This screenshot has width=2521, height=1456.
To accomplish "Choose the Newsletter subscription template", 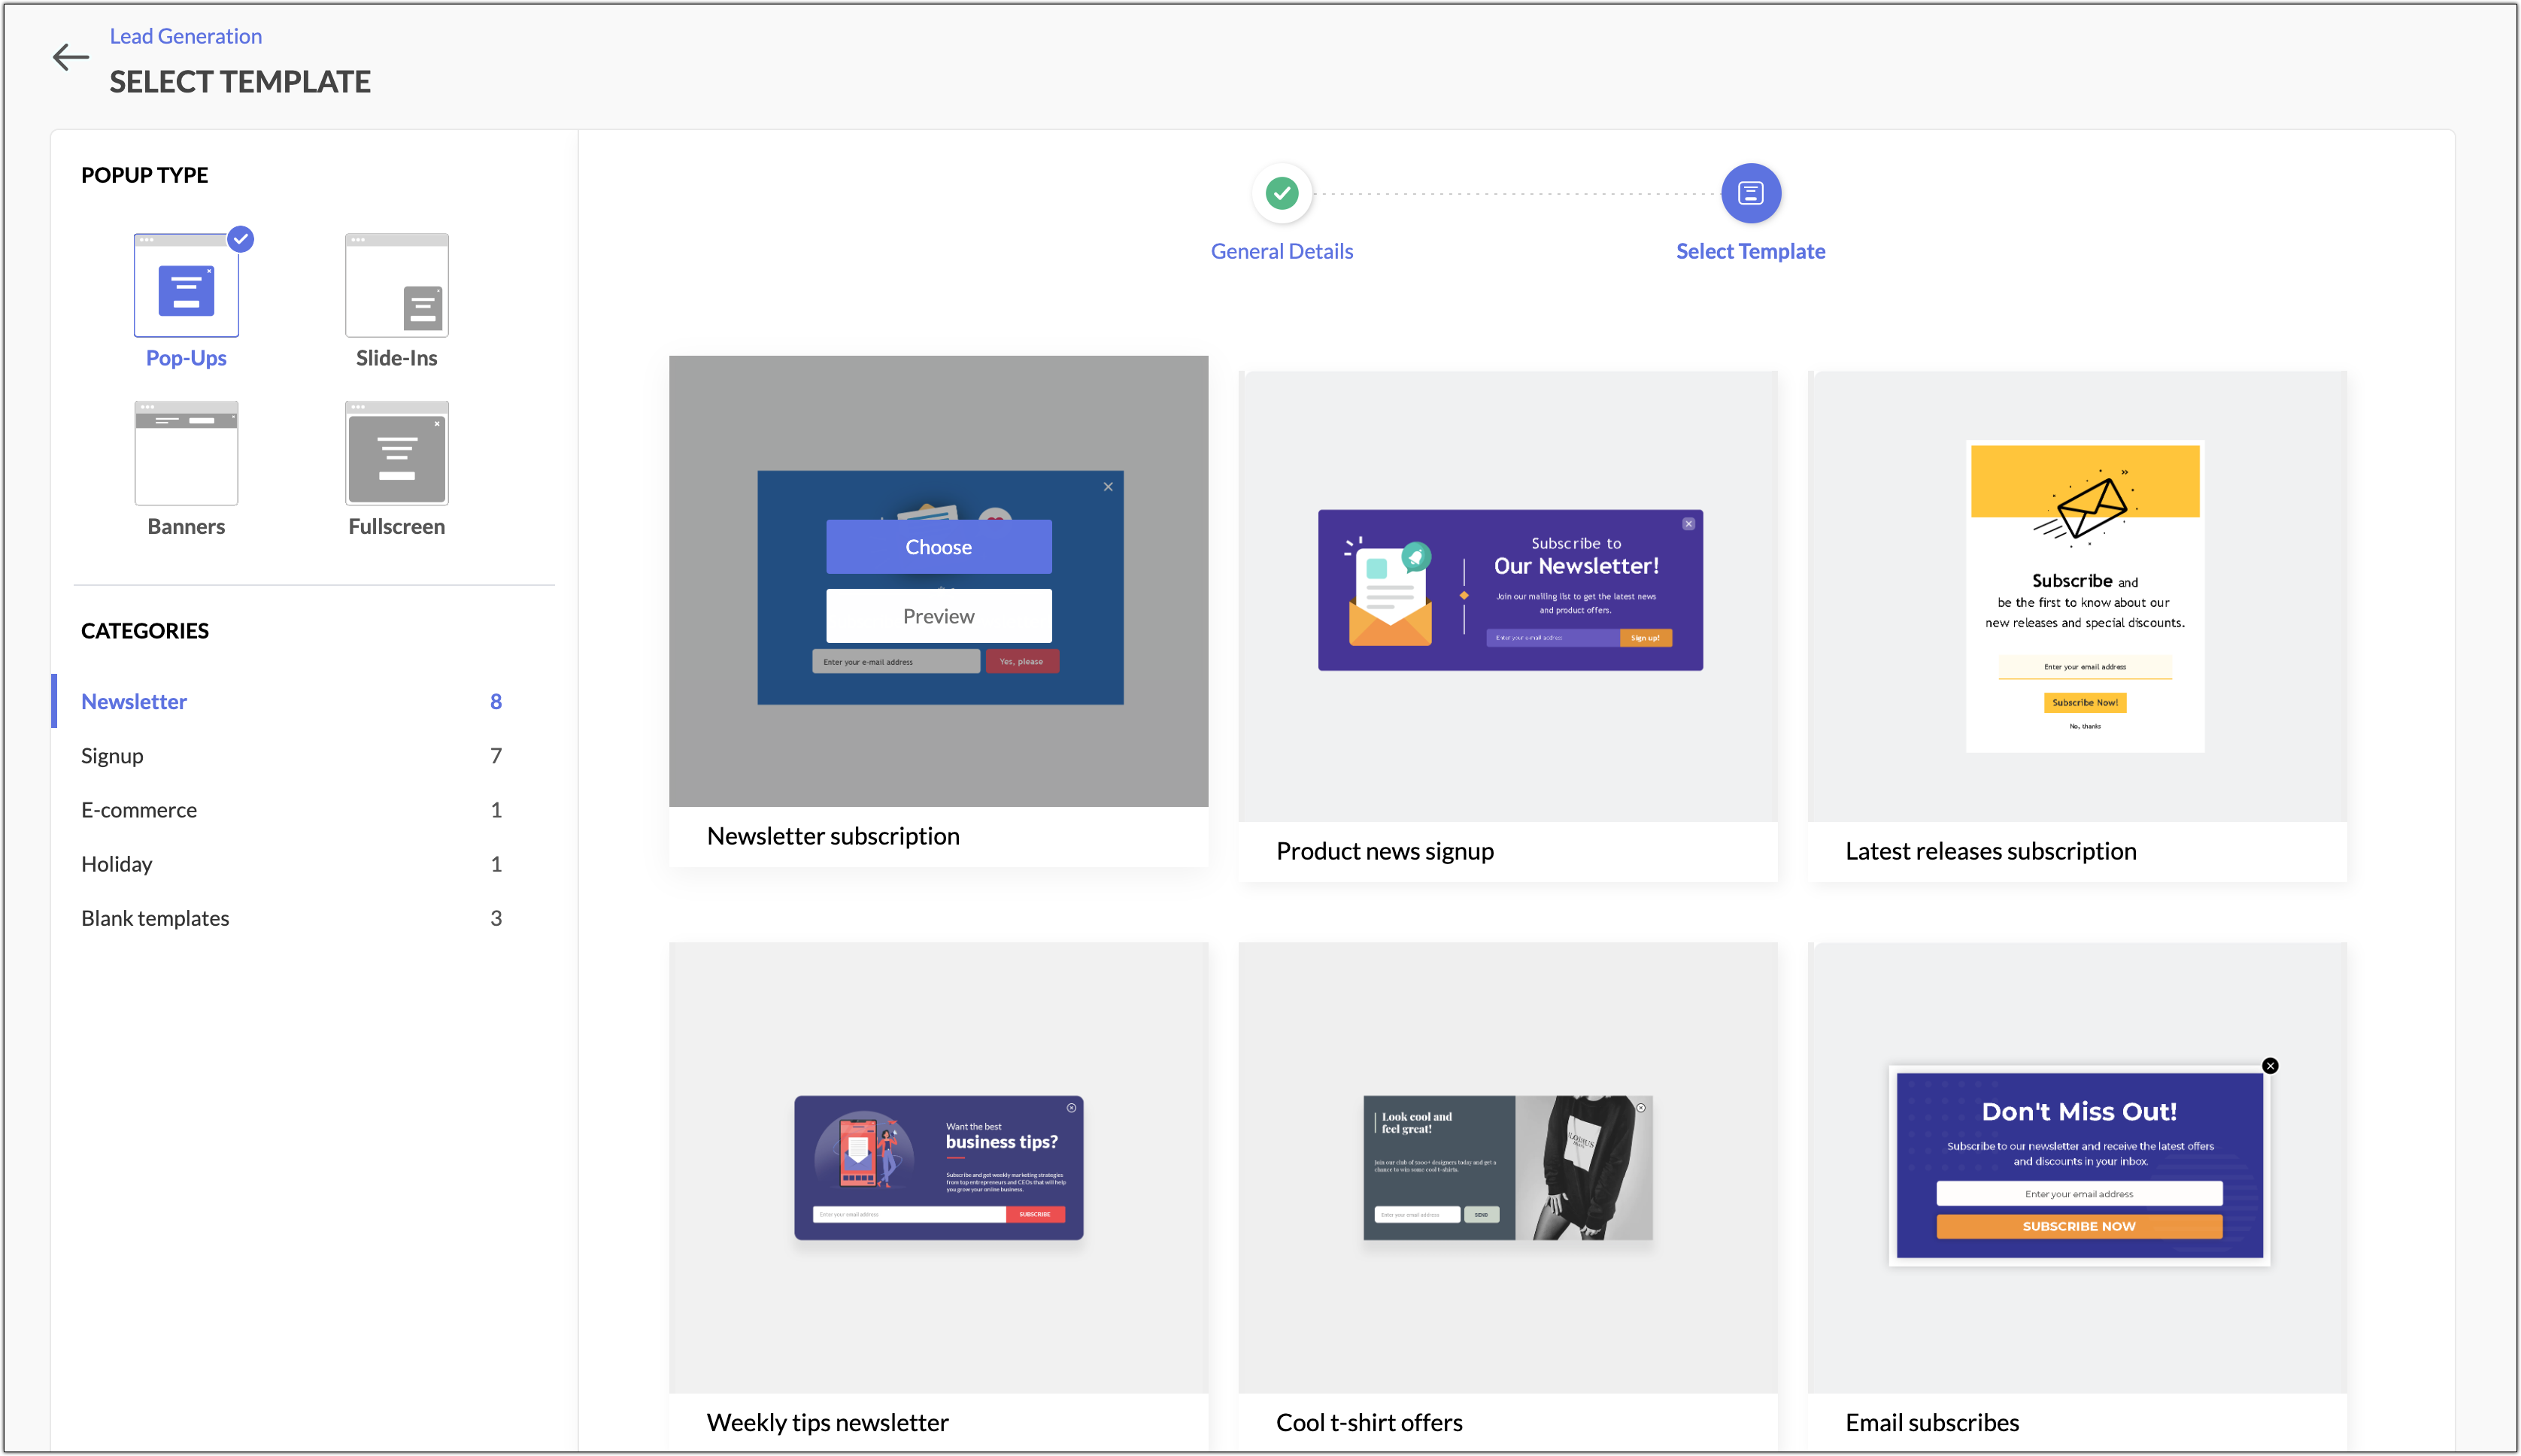I will coord(938,546).
